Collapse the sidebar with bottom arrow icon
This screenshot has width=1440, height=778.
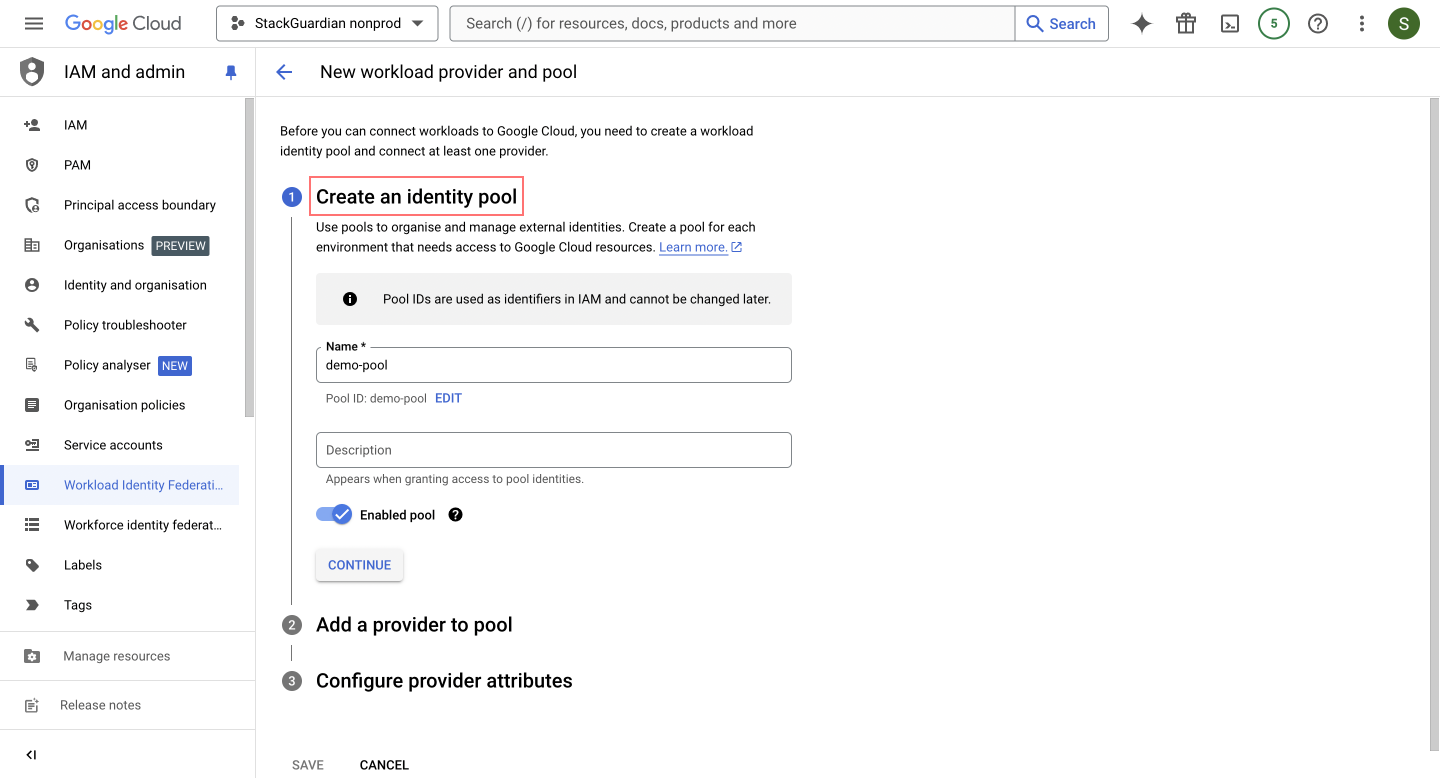pos(31,755)
